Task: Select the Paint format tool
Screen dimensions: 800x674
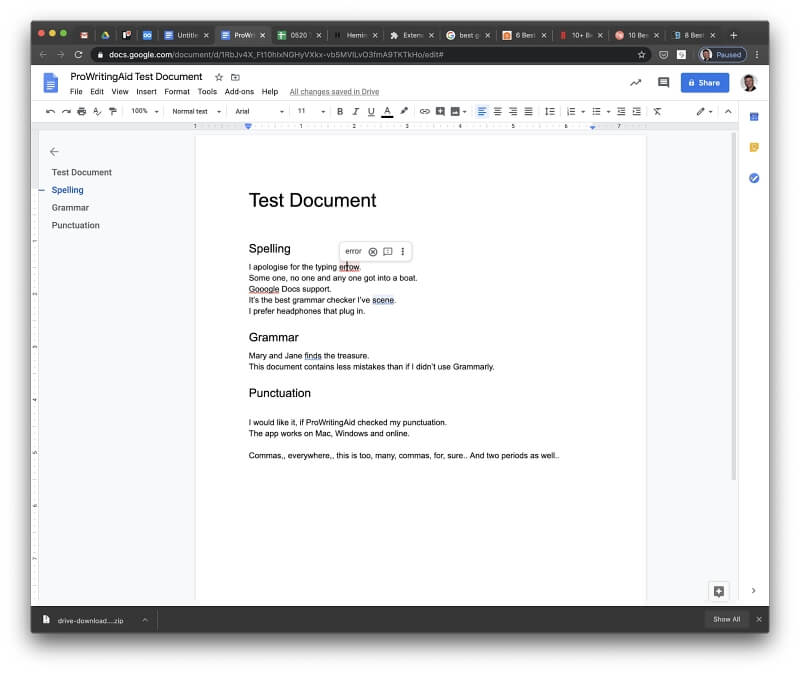Action: [113, 111]
